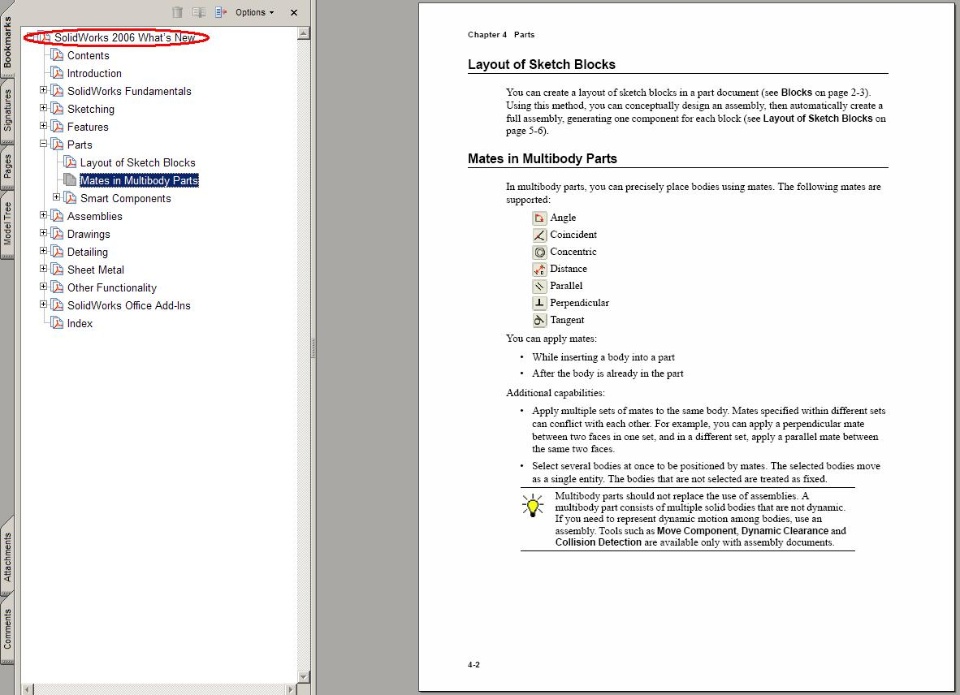Screen dimensions: 960x695
Task: Click the Chapter 4 Parts page header
Action: coord(501,35)
